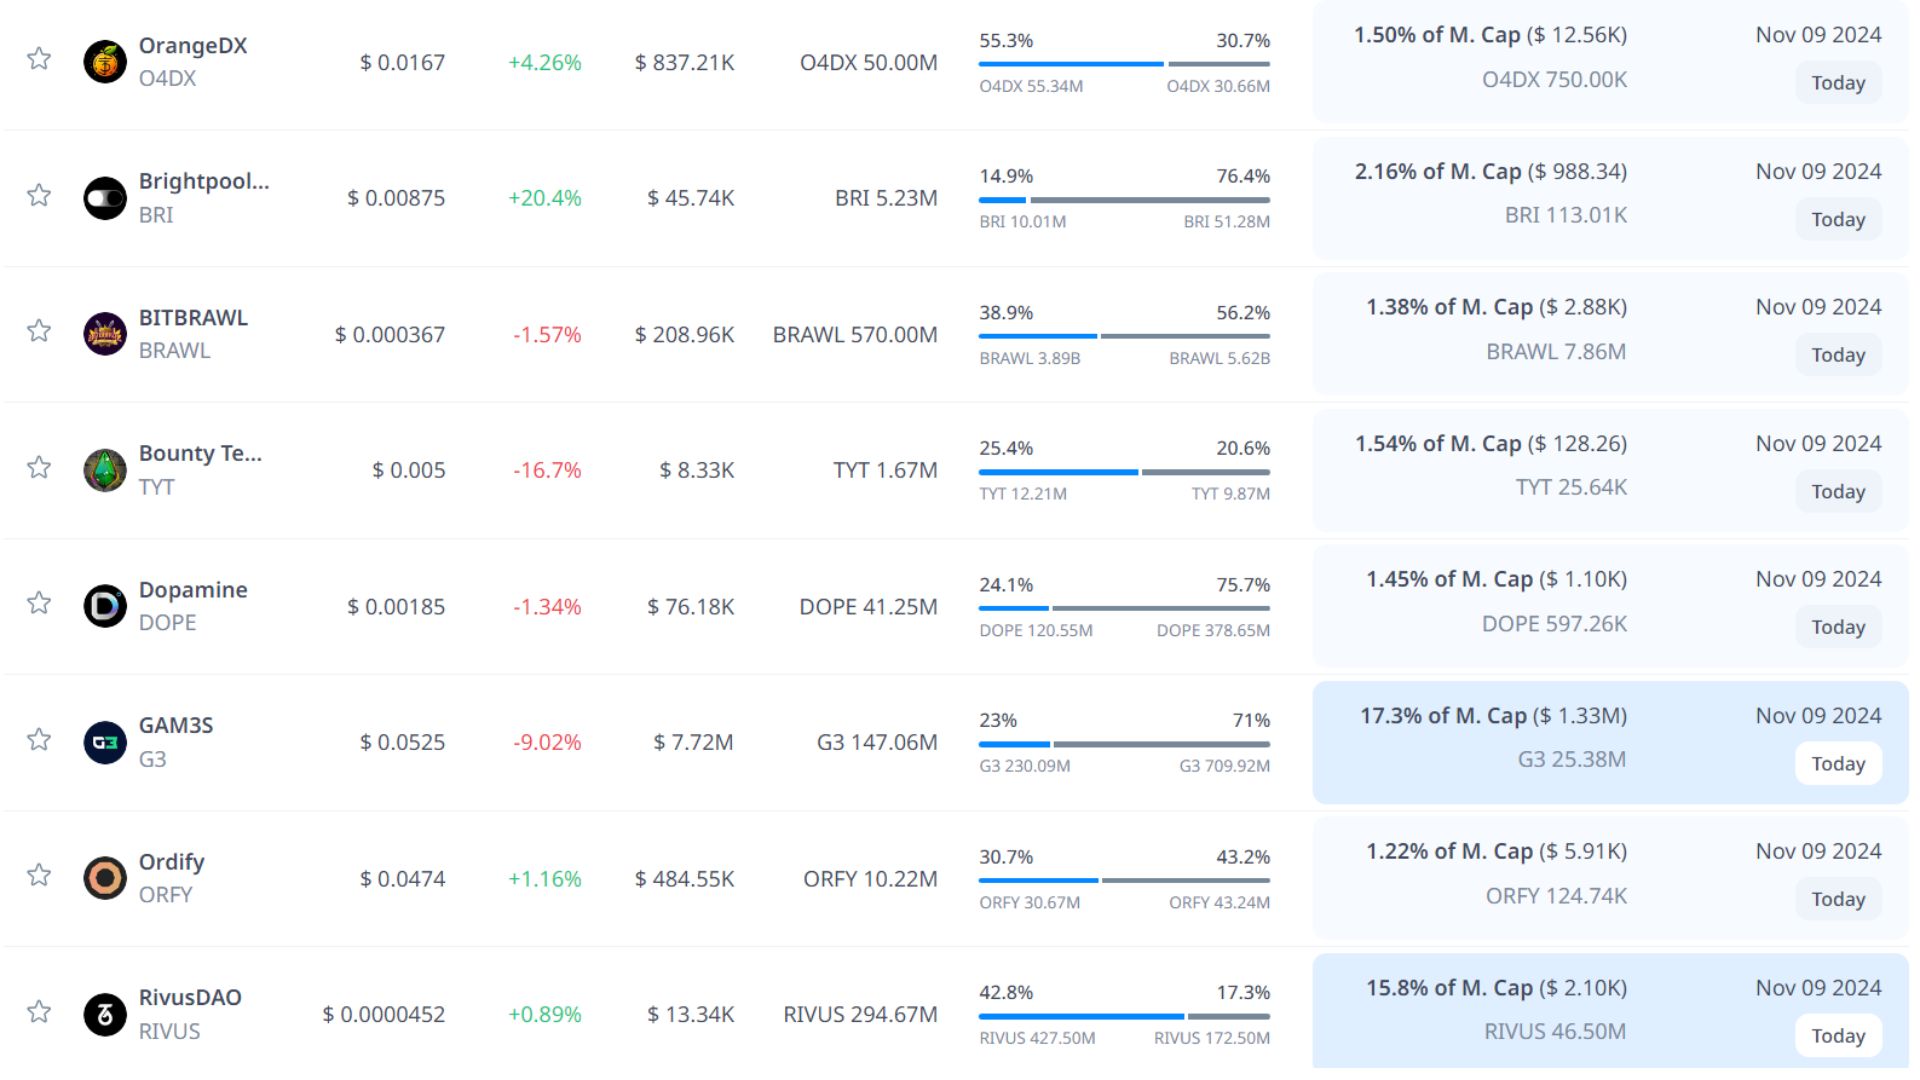Click the Ordify ORFY logo
Viewport: 1920px width, 1080px height.
[105, 878]
